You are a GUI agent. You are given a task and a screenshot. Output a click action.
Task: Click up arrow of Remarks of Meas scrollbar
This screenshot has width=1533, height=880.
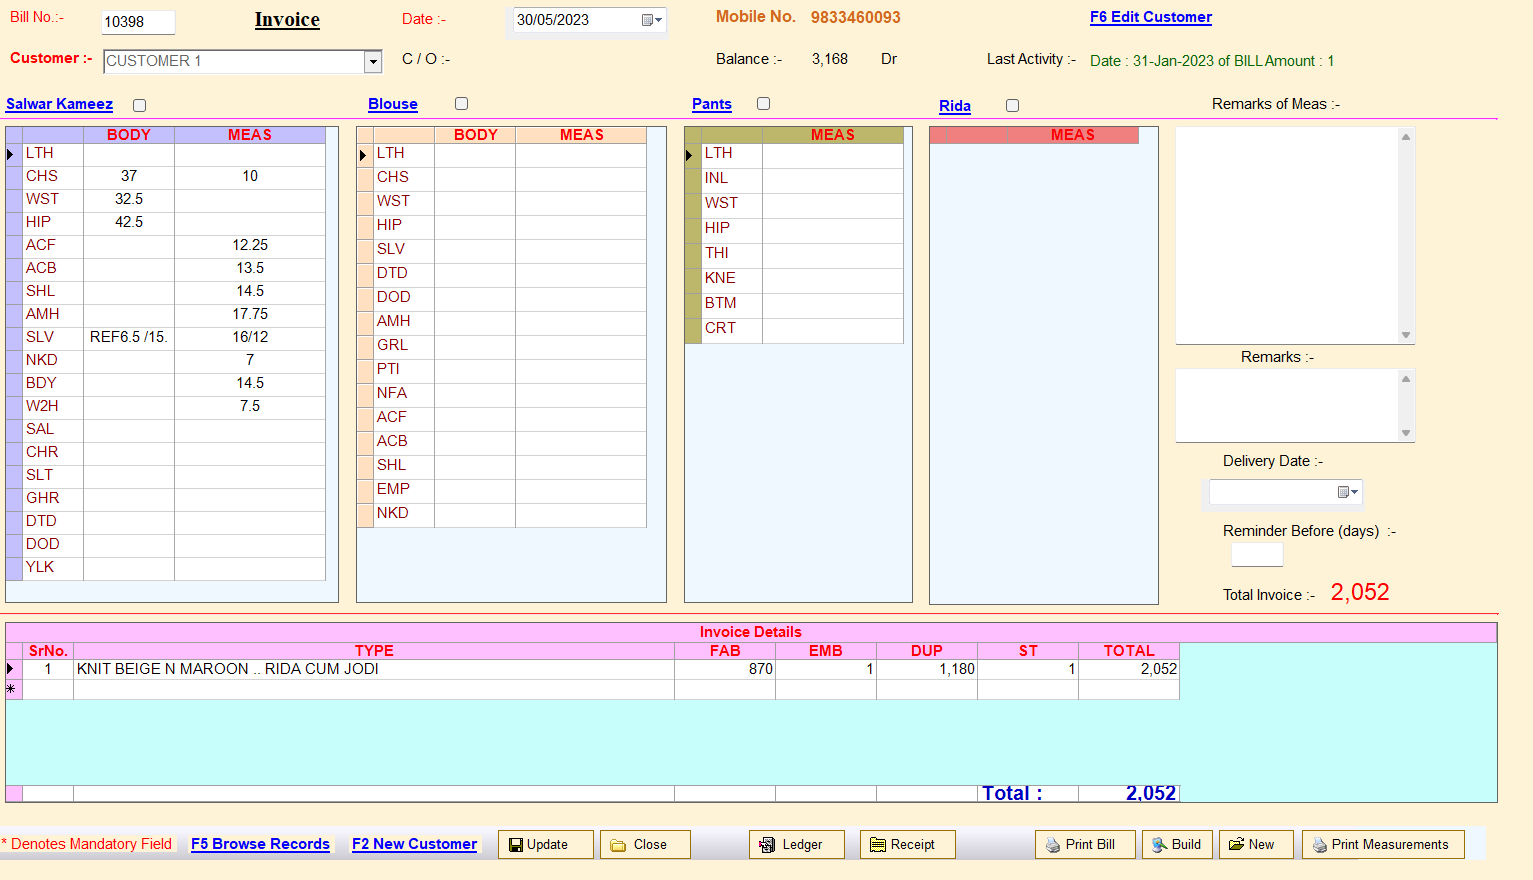click(x=1406, y=137)
